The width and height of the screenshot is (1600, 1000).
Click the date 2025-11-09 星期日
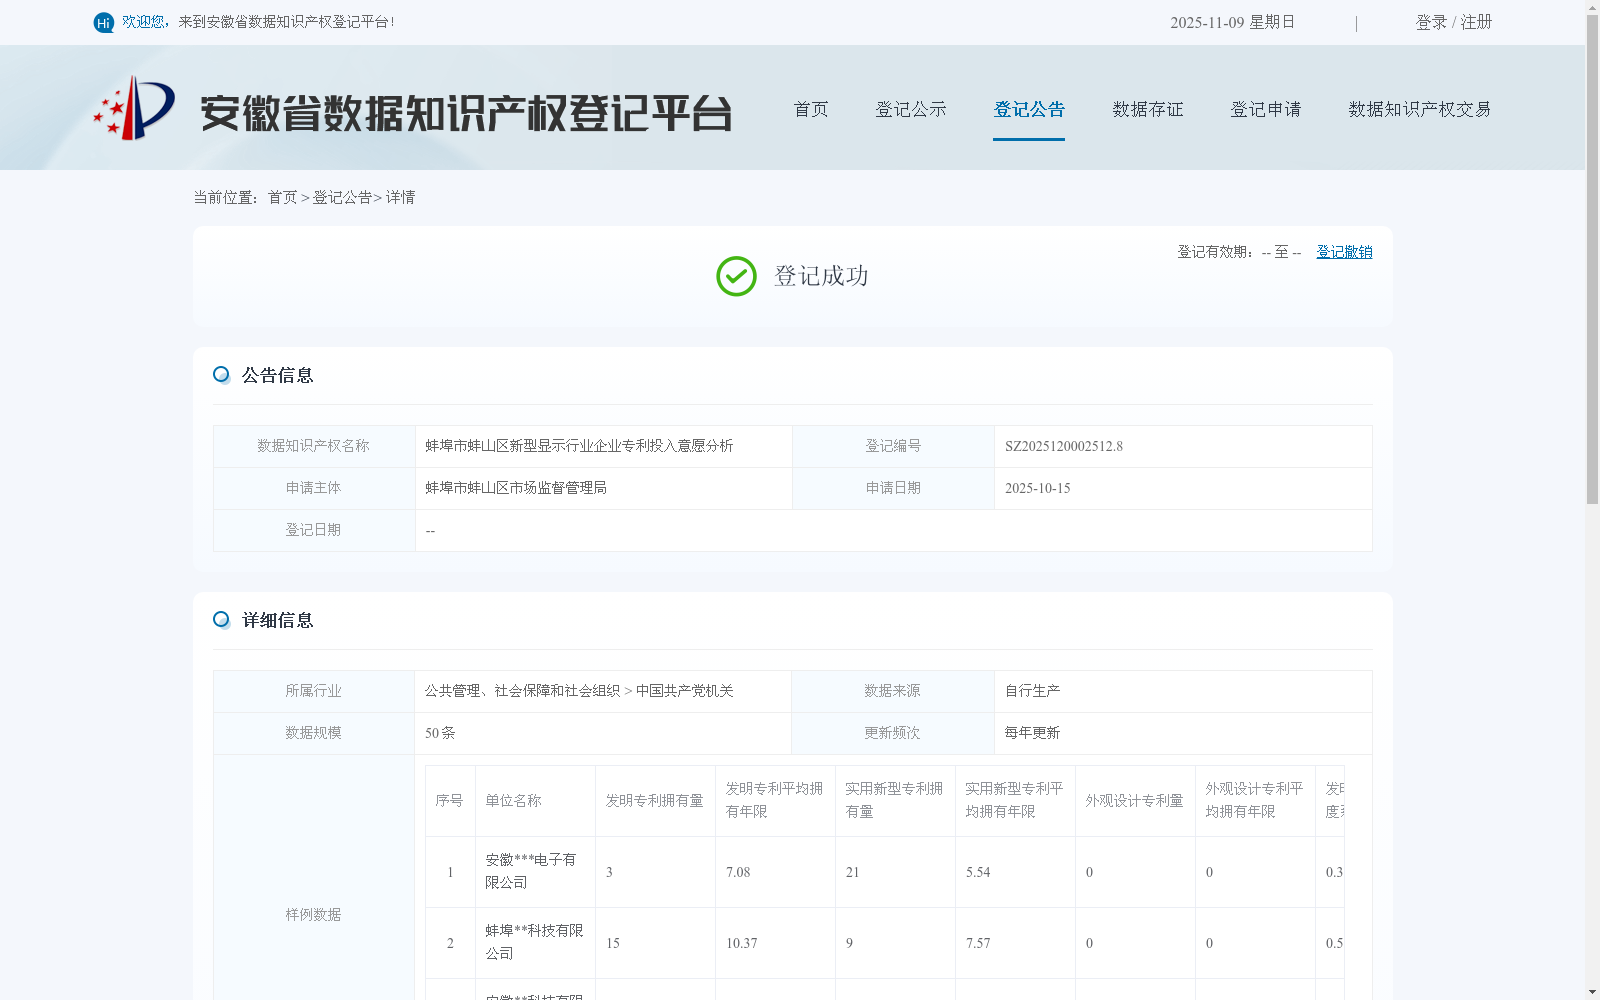(1233, 22)
